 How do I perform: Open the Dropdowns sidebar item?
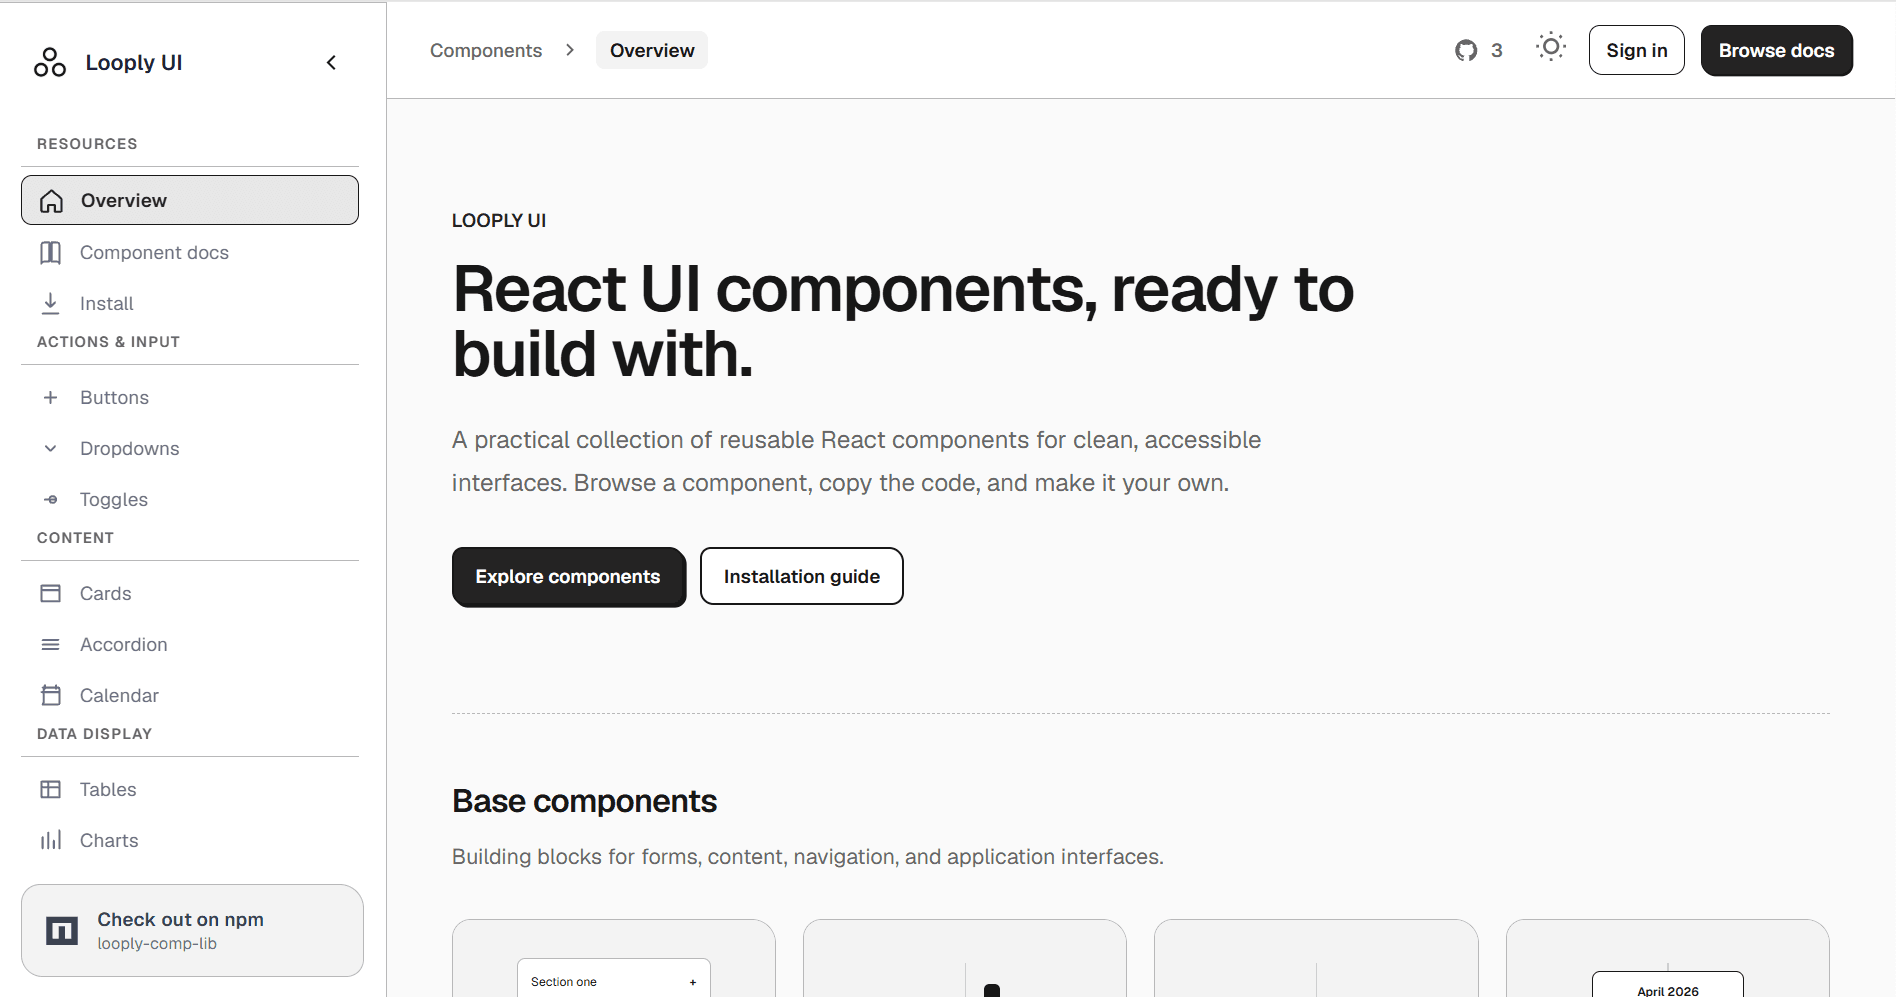click(x=190, y=448)
